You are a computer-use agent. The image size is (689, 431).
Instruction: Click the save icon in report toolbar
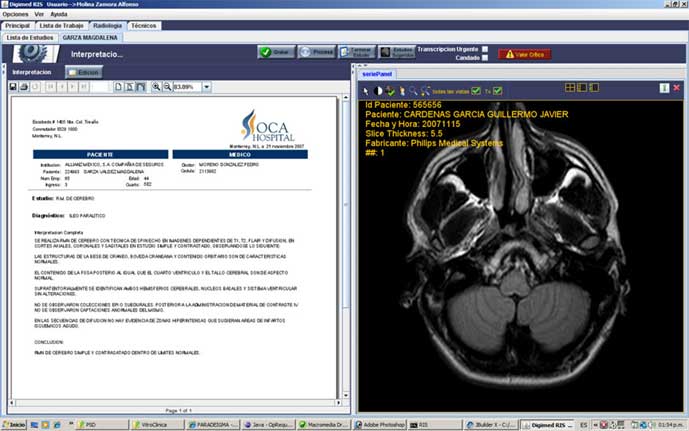(x=13, y=87)
